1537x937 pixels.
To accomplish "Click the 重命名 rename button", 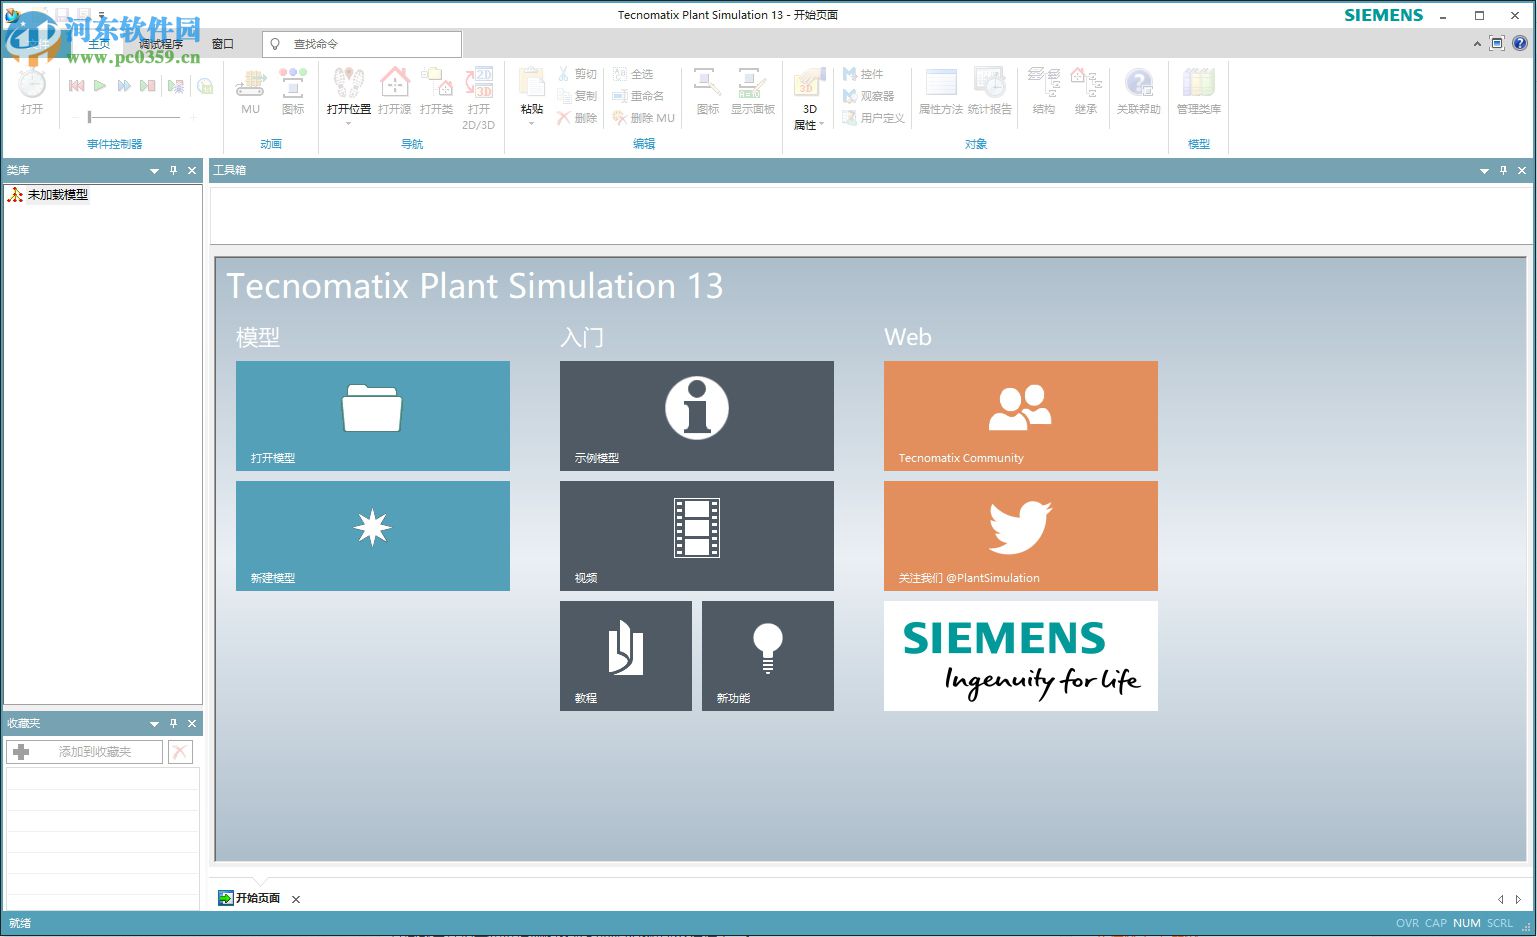I will [639, 96].
